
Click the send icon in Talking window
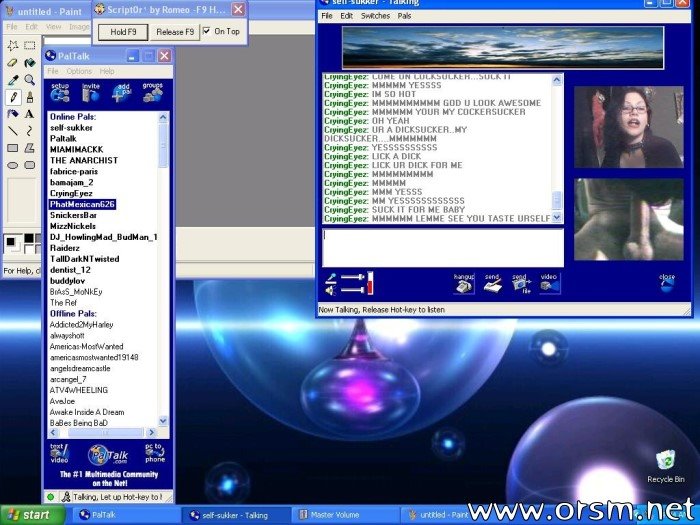(492, 283)
